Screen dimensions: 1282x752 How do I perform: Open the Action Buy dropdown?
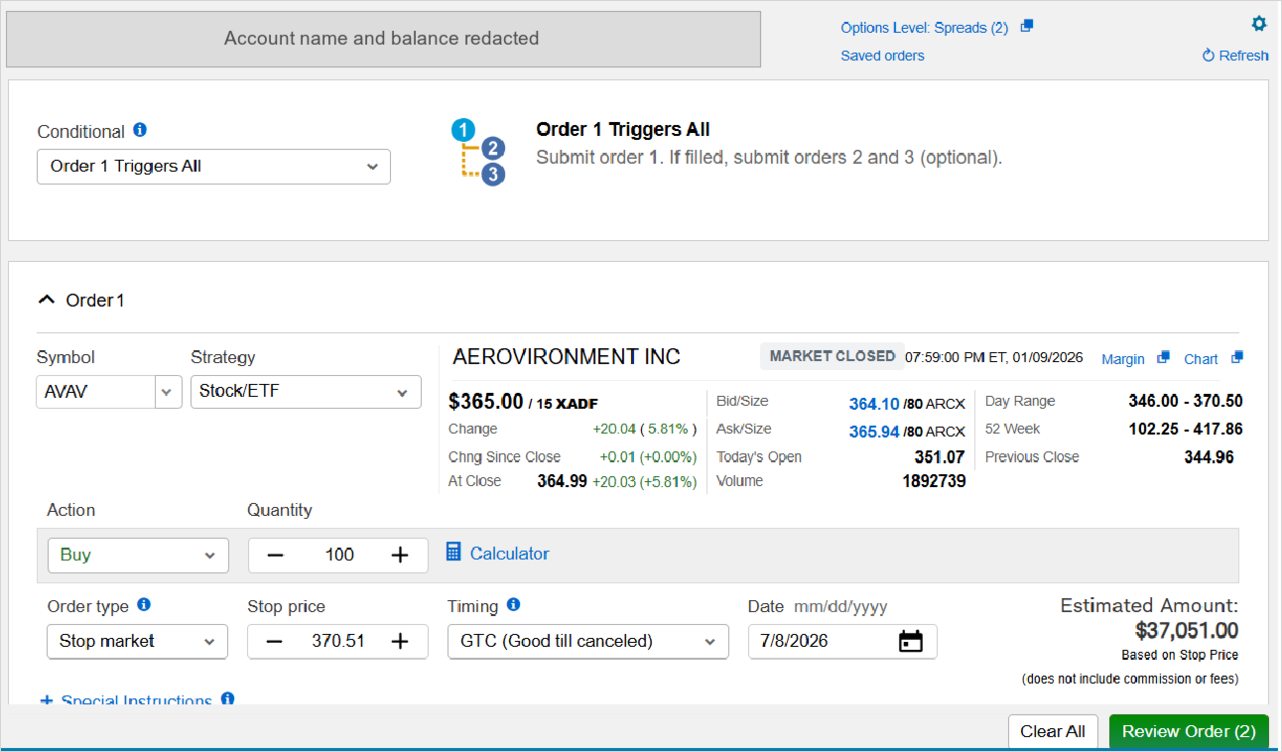(138, 555)
